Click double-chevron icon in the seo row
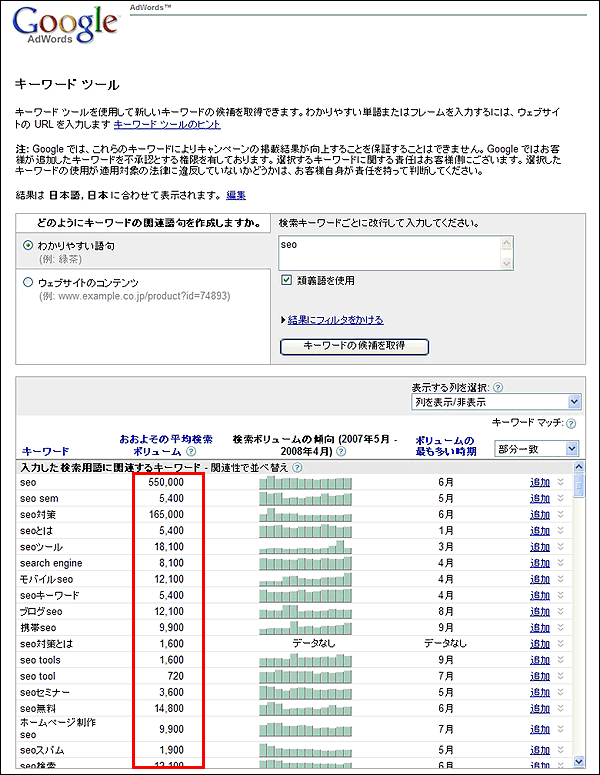This screenshot has height=775, width=600. pyautogui.click(x=561, y=483)
